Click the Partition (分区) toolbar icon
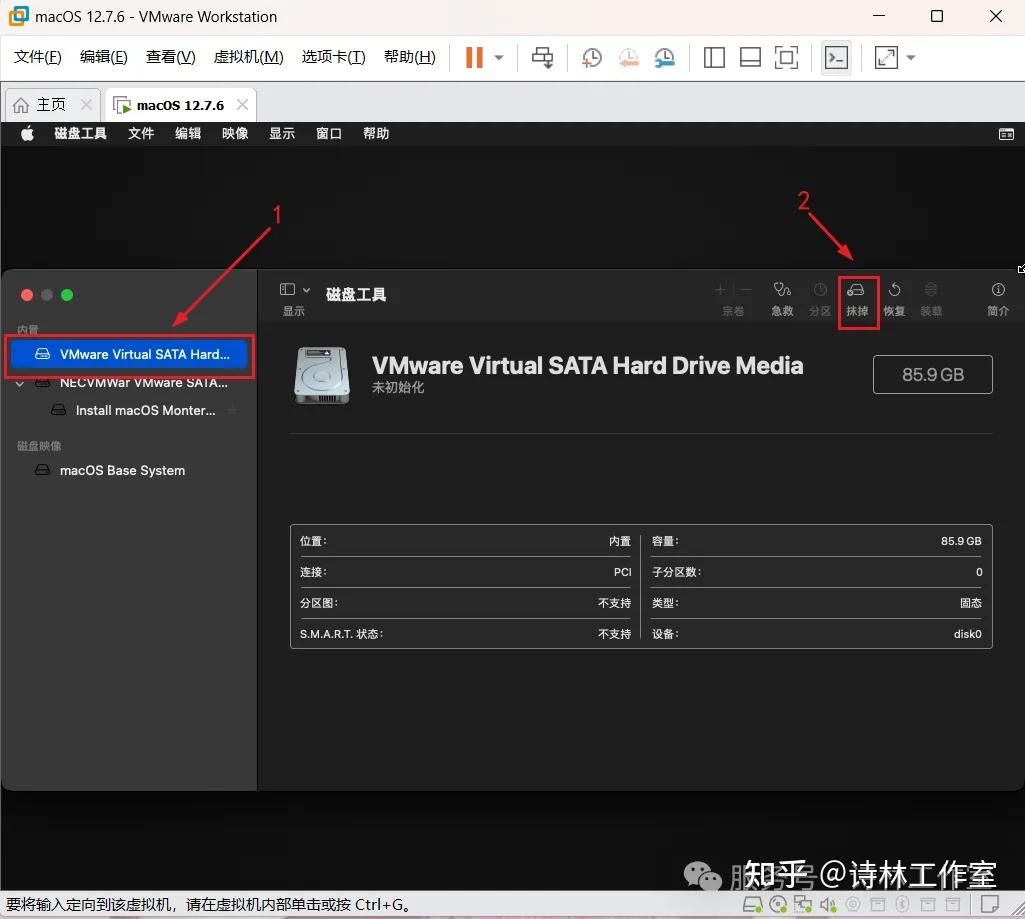Viewport: 1025px width, 919px height. point(820,290)
